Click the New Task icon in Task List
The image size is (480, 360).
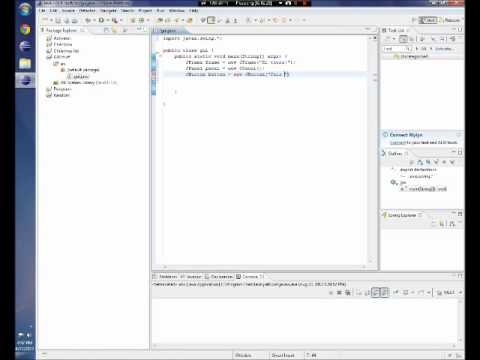click(x=387, y=39)
